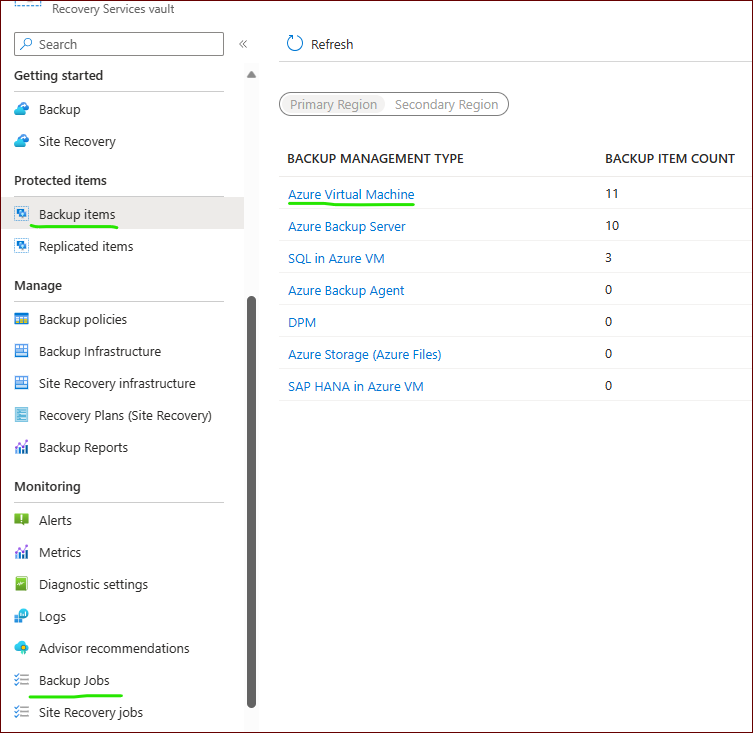Click the magnifier icon in Search box

26,44
